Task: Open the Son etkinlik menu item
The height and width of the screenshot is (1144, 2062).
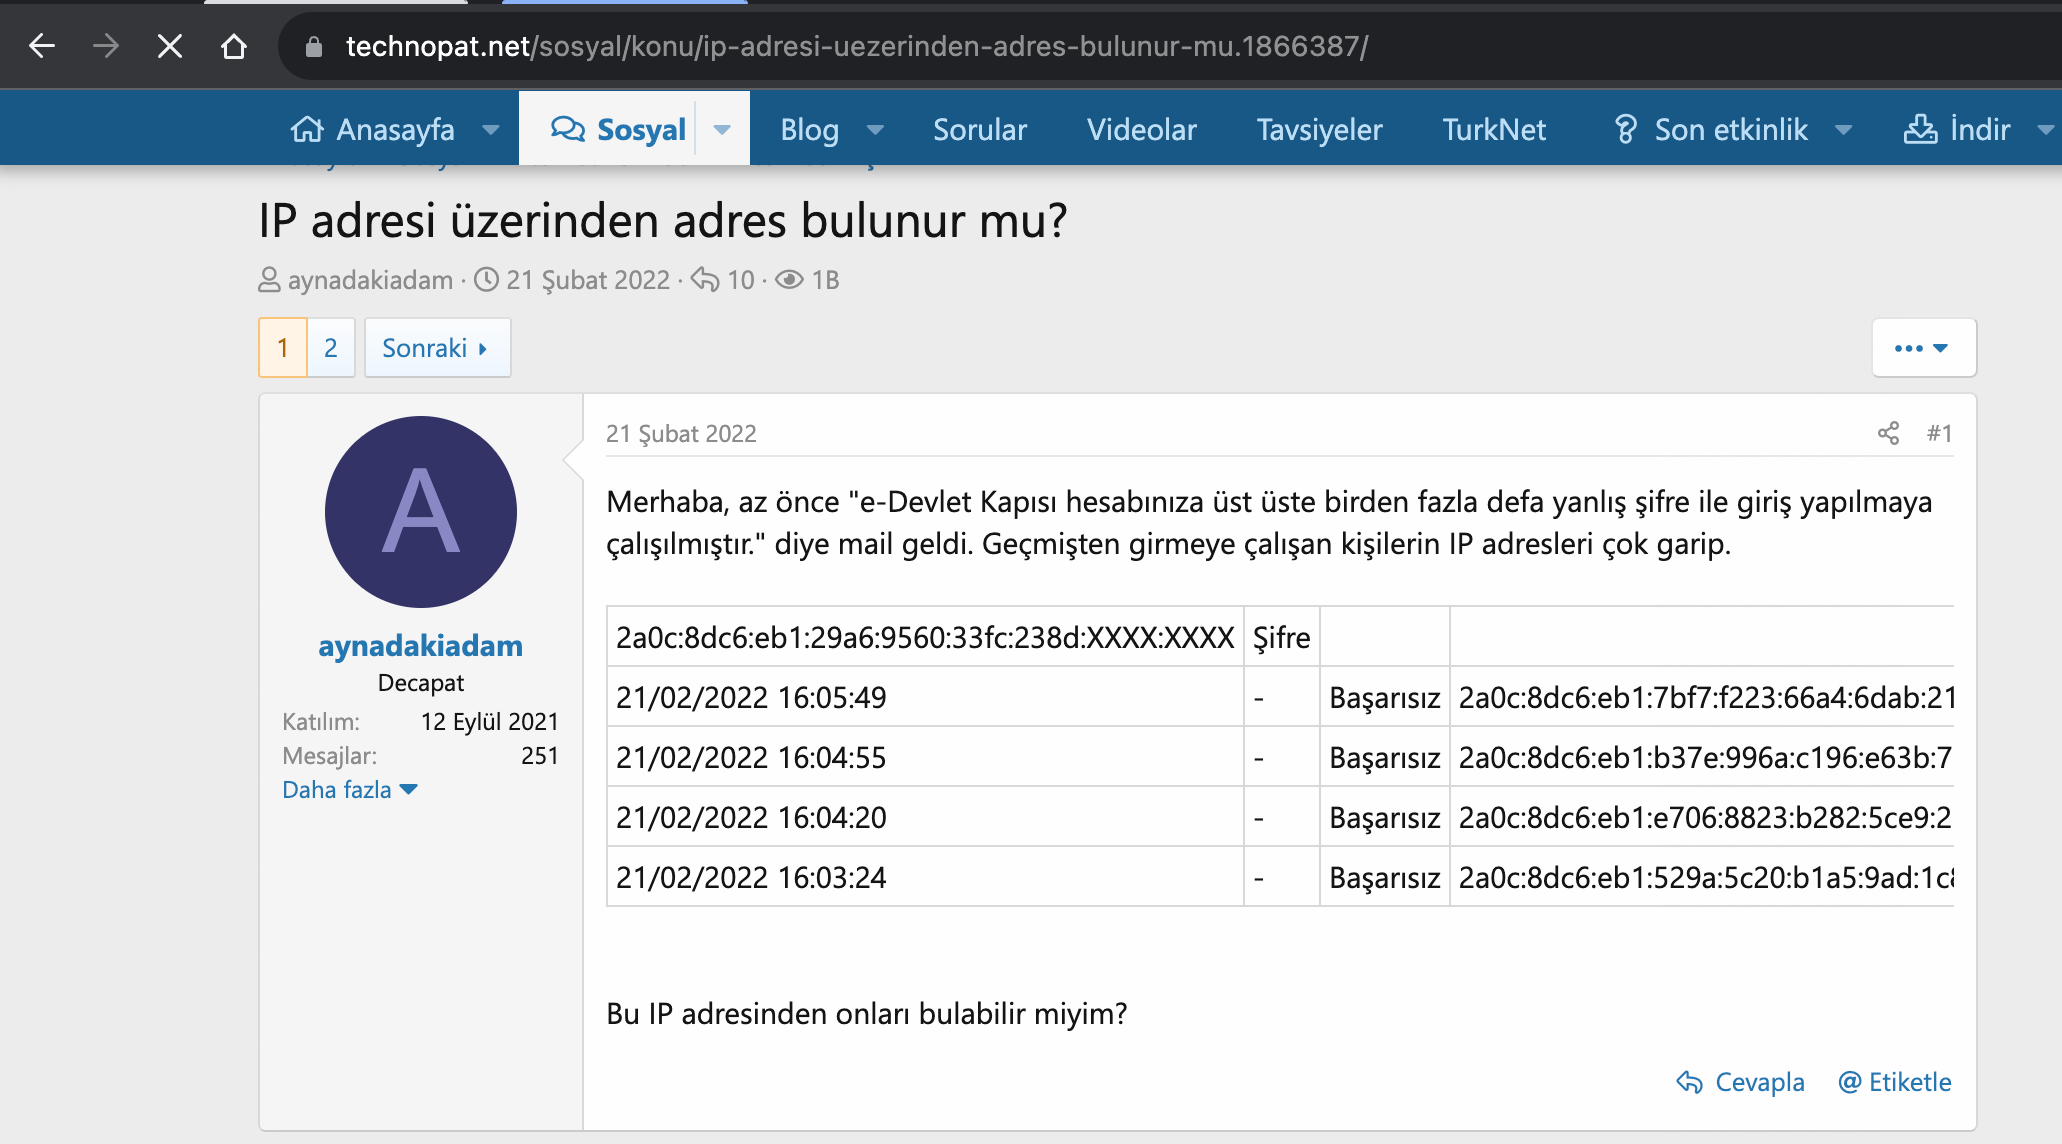Action: (1711, 129)
